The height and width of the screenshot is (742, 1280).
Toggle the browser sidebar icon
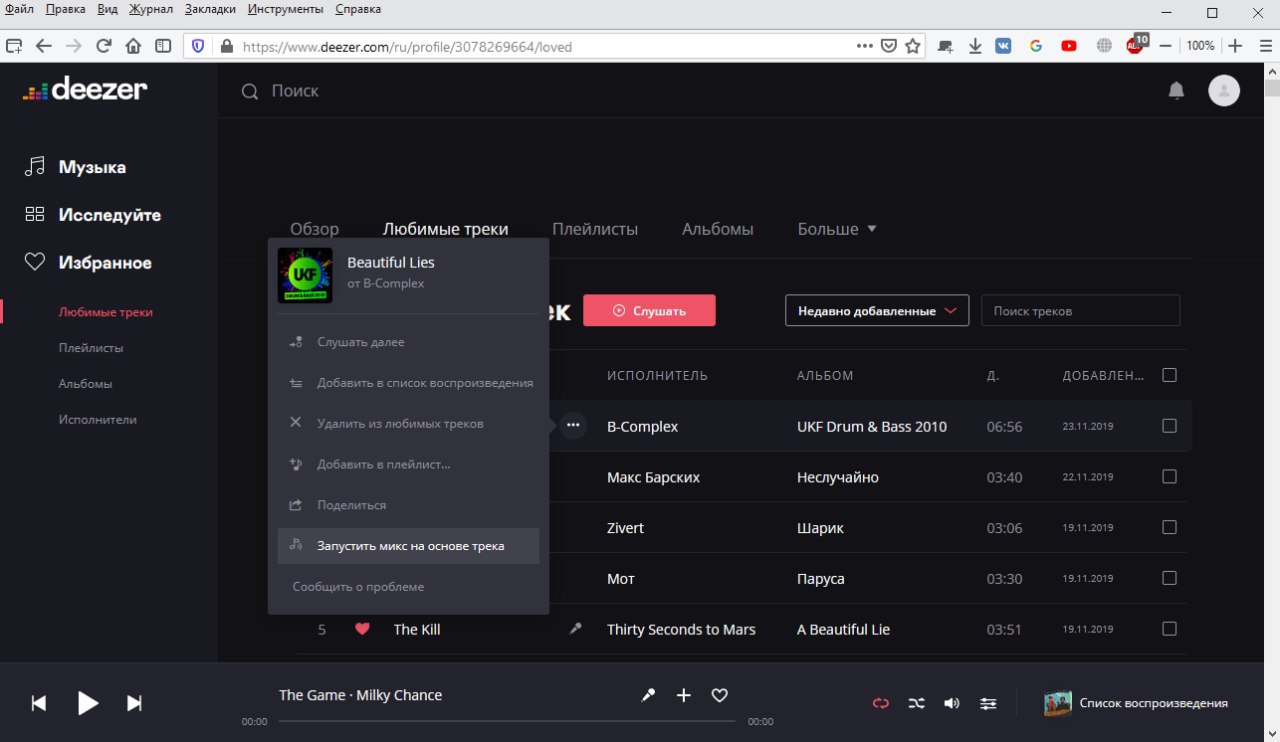tap(163, 46)
